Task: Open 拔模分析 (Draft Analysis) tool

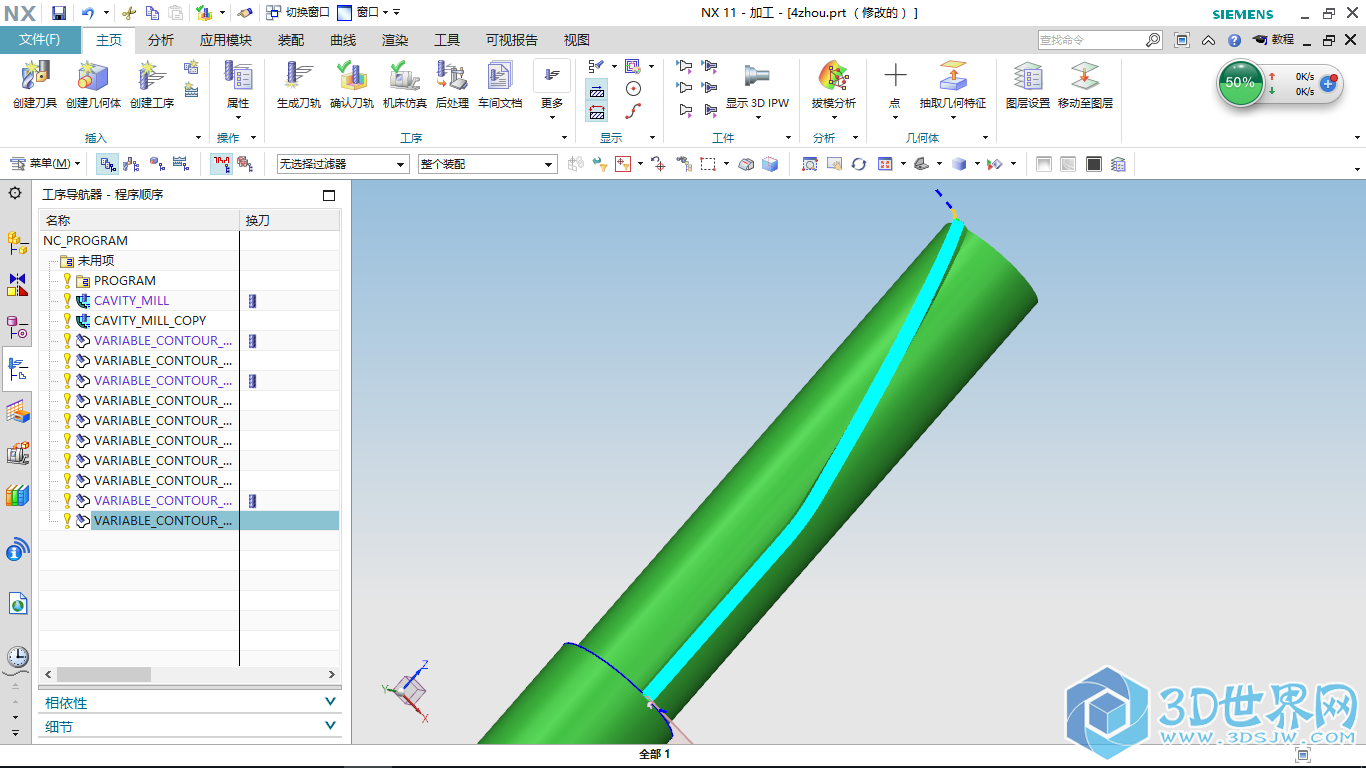Action: 833,84
